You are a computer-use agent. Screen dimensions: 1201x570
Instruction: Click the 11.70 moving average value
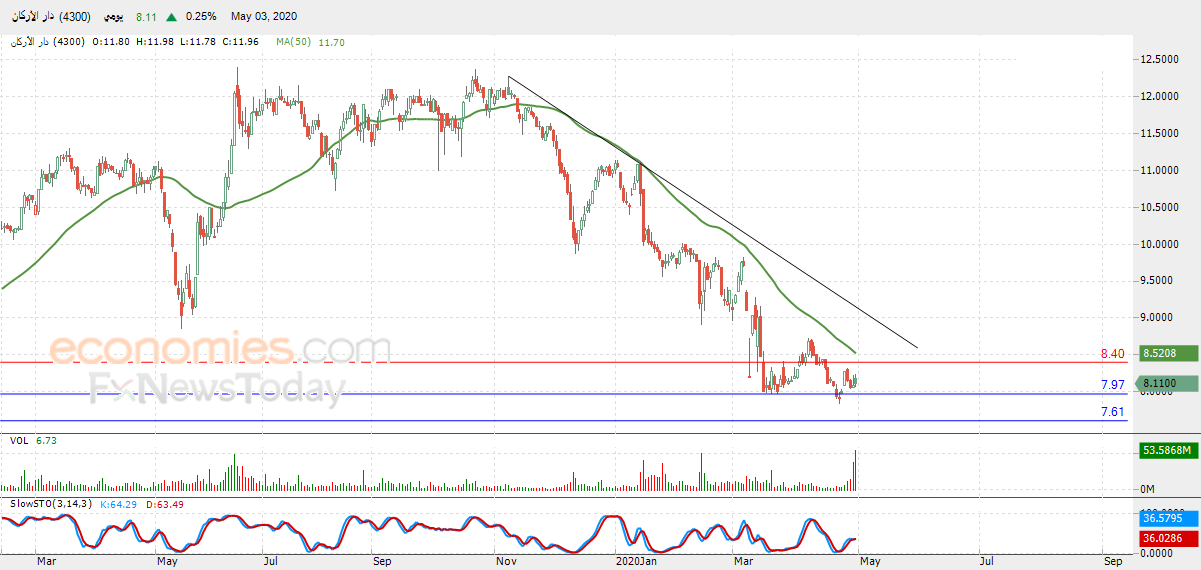[330, 42]
